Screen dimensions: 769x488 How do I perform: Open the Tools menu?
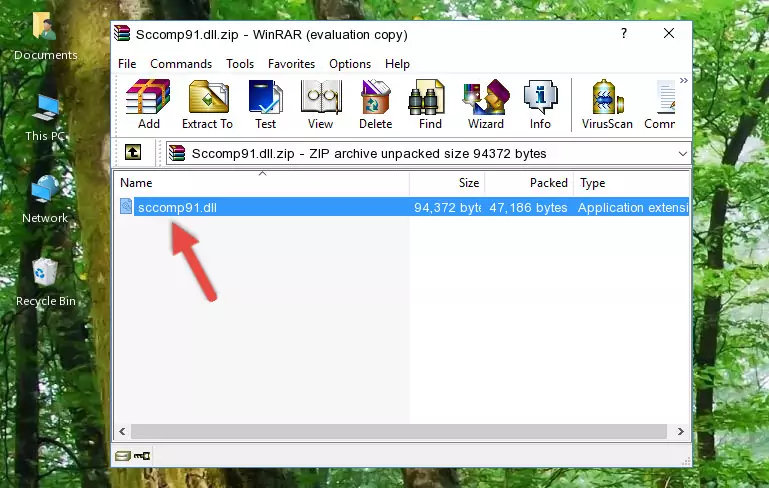(240, 64)
